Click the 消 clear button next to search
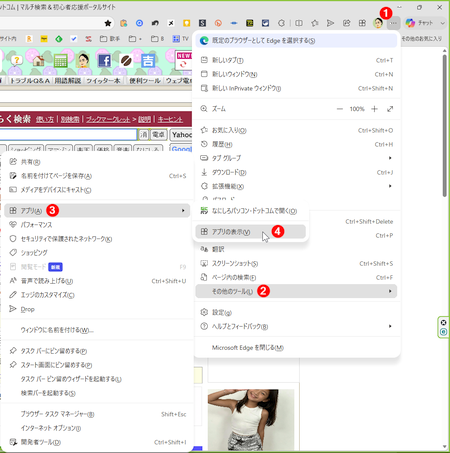450x453 pixels. [143, 135]
